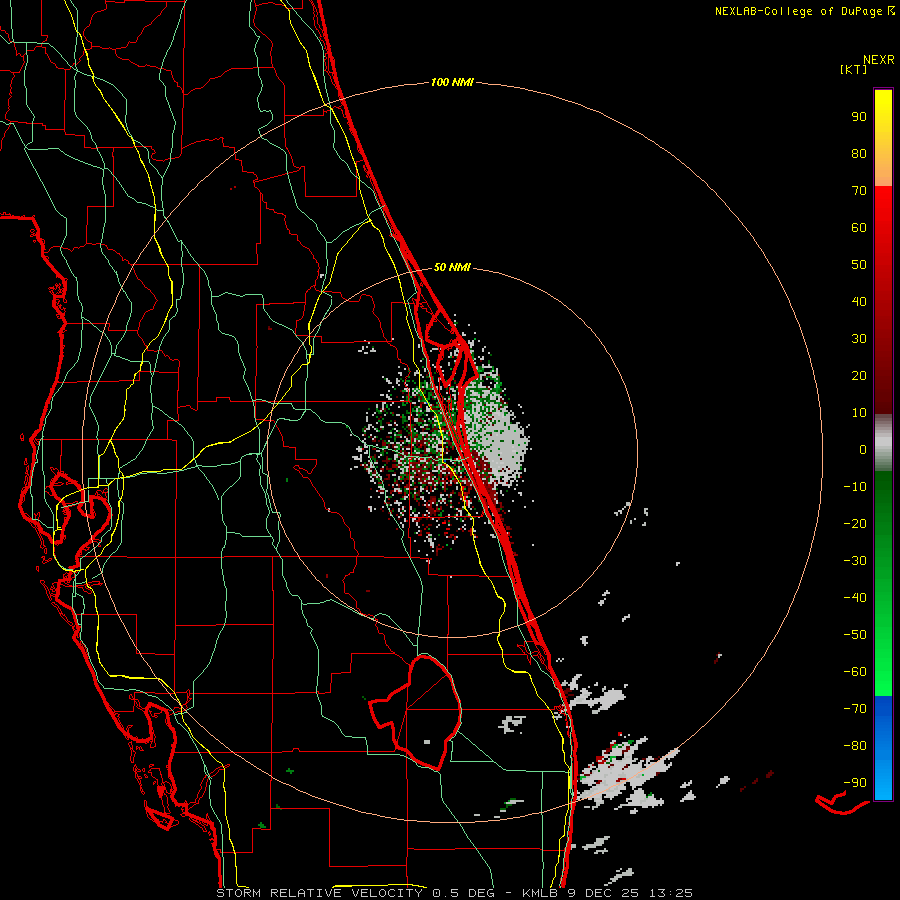Select the positive 40 scale label
The width and height of the screenshot is (900, 900).
(x=859, y=301)
